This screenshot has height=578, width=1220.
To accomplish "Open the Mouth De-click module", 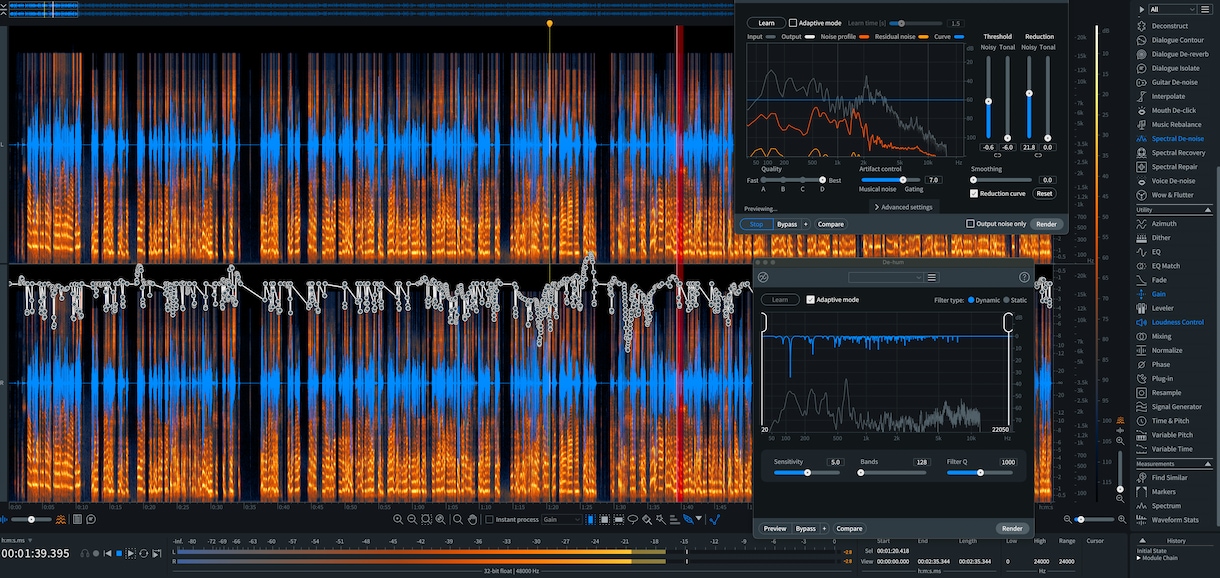I will click(x=1173, y=110).
